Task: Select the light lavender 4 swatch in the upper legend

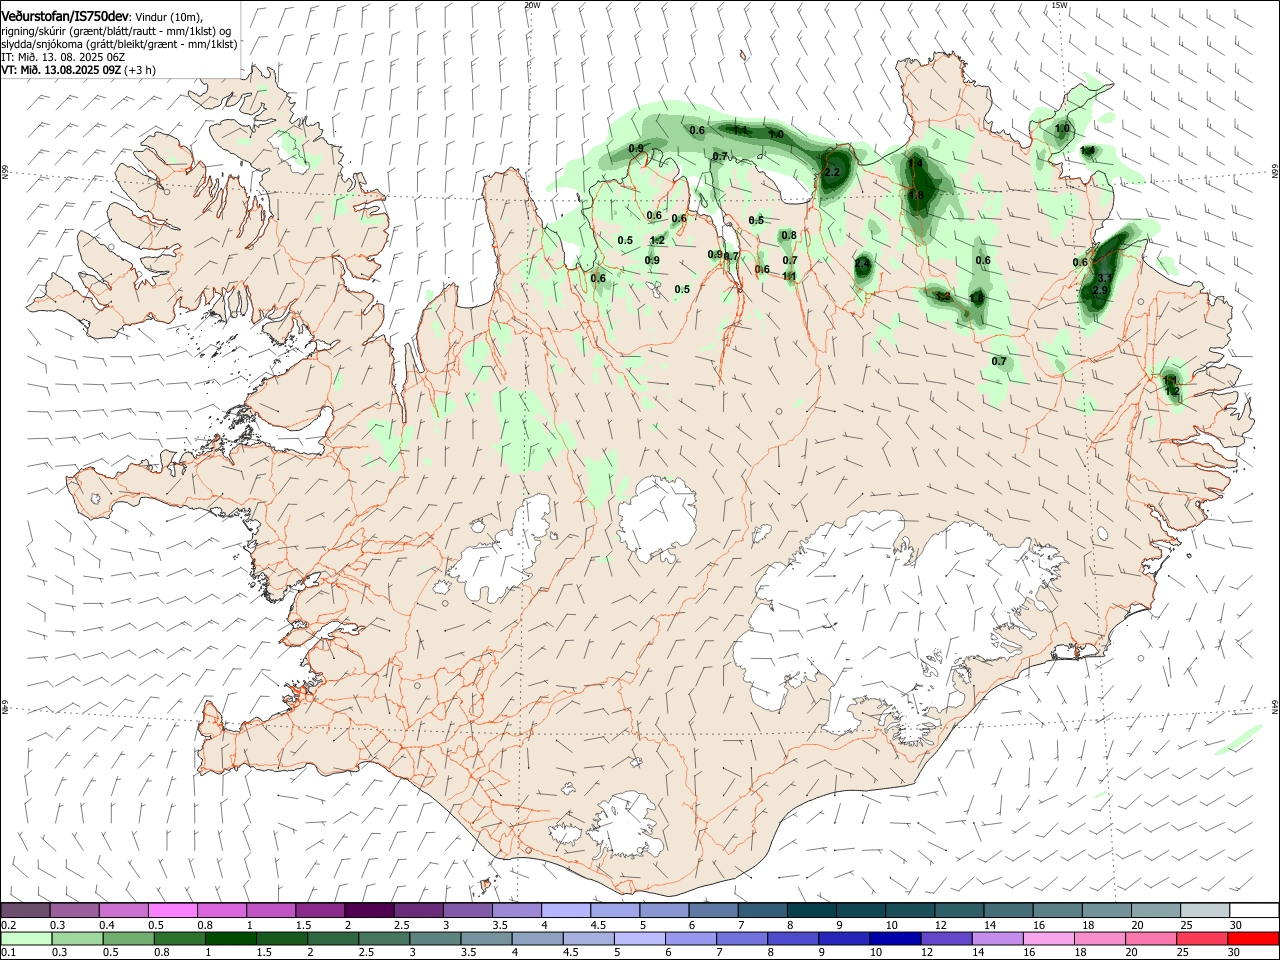Action: 566,910
